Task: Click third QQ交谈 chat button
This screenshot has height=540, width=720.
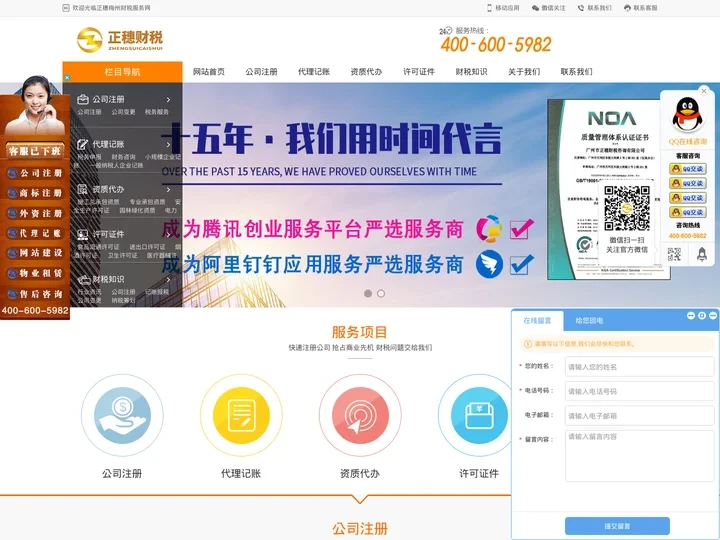Action: click(687, 198)
